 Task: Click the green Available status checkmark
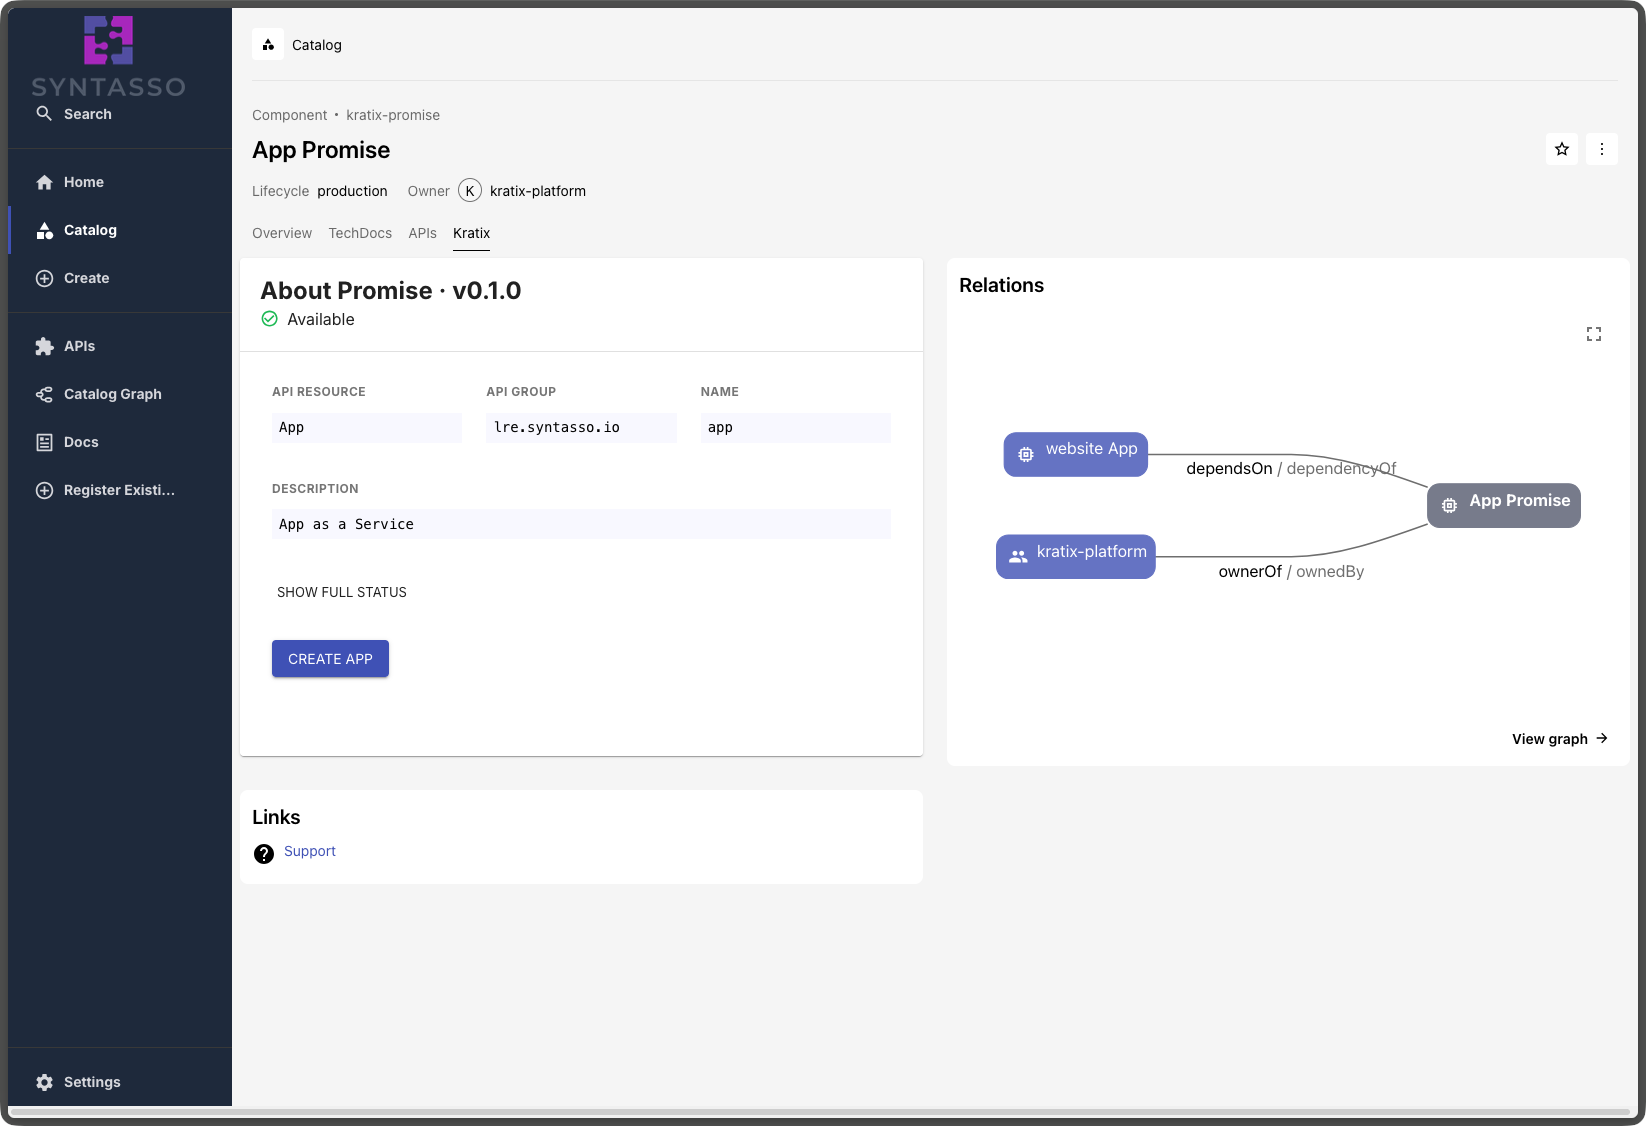(269, 319)
